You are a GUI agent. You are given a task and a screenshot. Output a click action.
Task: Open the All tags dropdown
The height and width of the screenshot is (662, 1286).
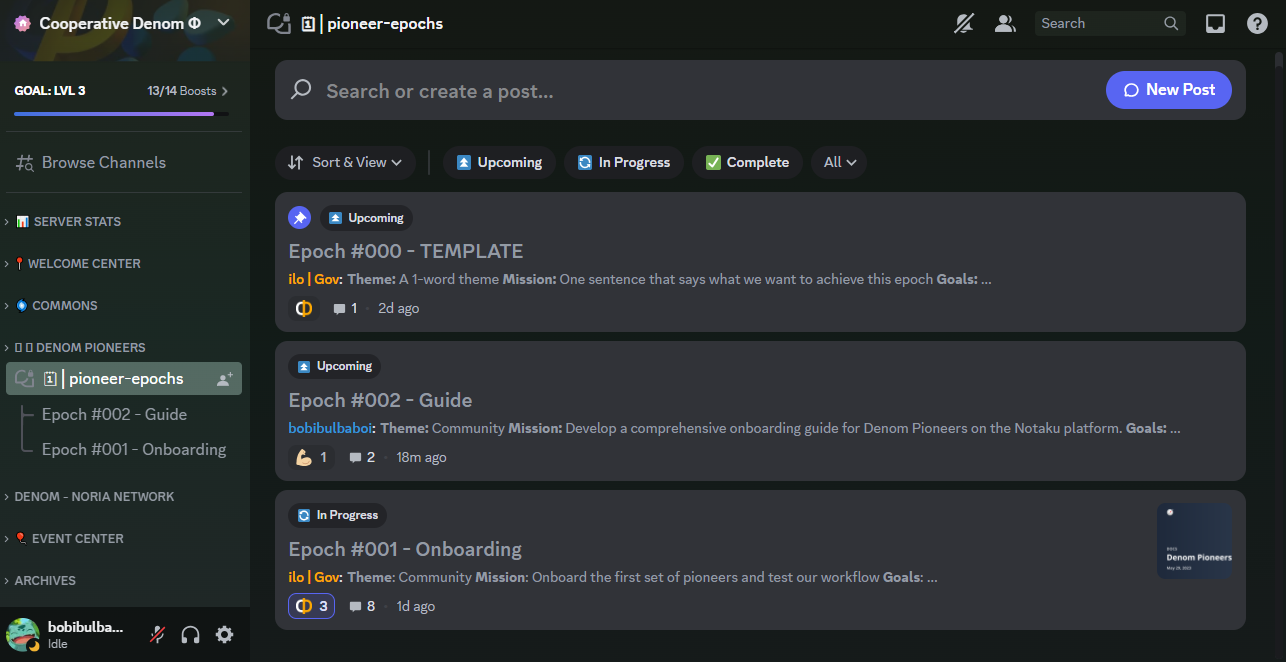click(x=839, y=162)
